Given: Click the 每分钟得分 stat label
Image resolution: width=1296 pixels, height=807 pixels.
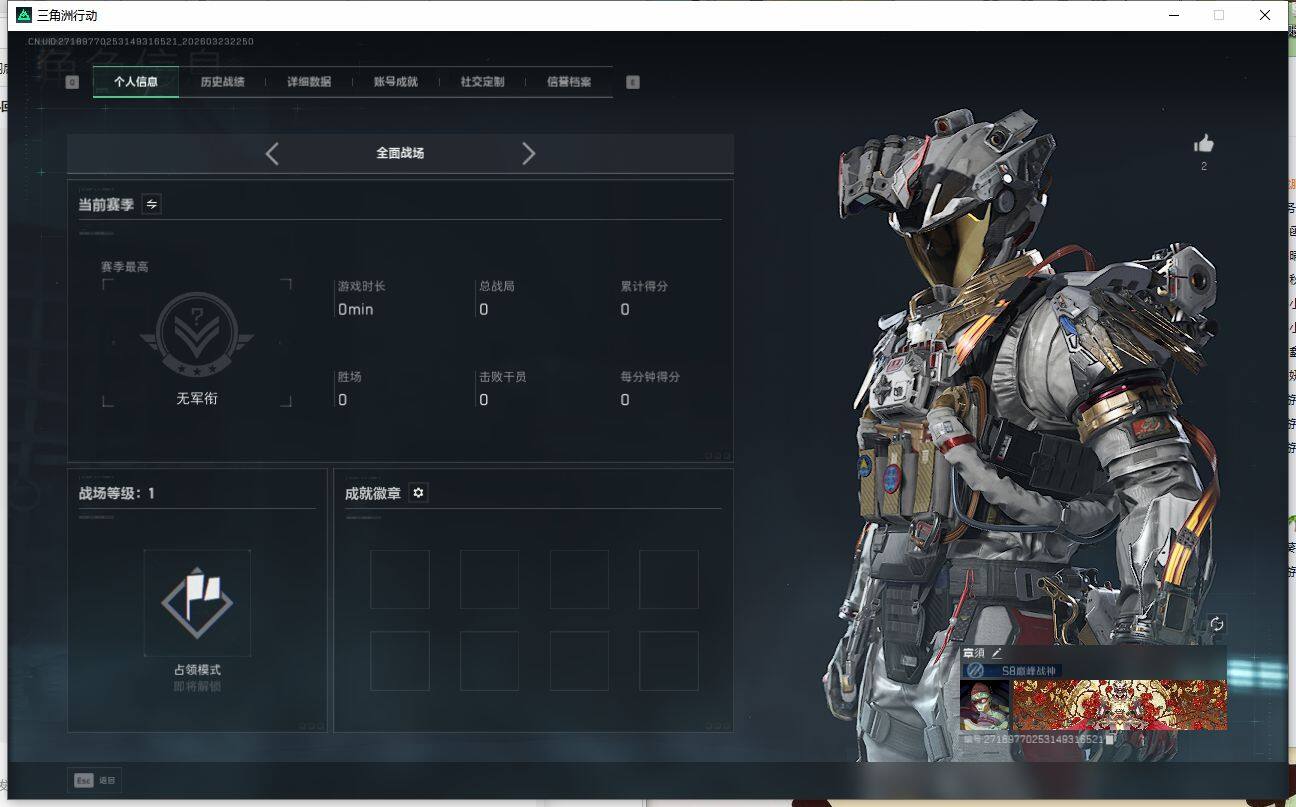Looking at the screenshot, I should pos(650,377).
